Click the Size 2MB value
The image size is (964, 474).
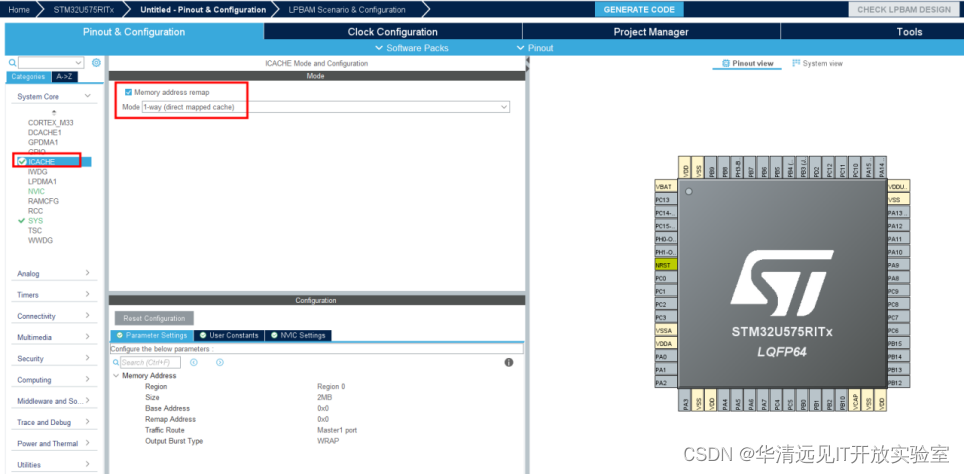tap(325, 397)
